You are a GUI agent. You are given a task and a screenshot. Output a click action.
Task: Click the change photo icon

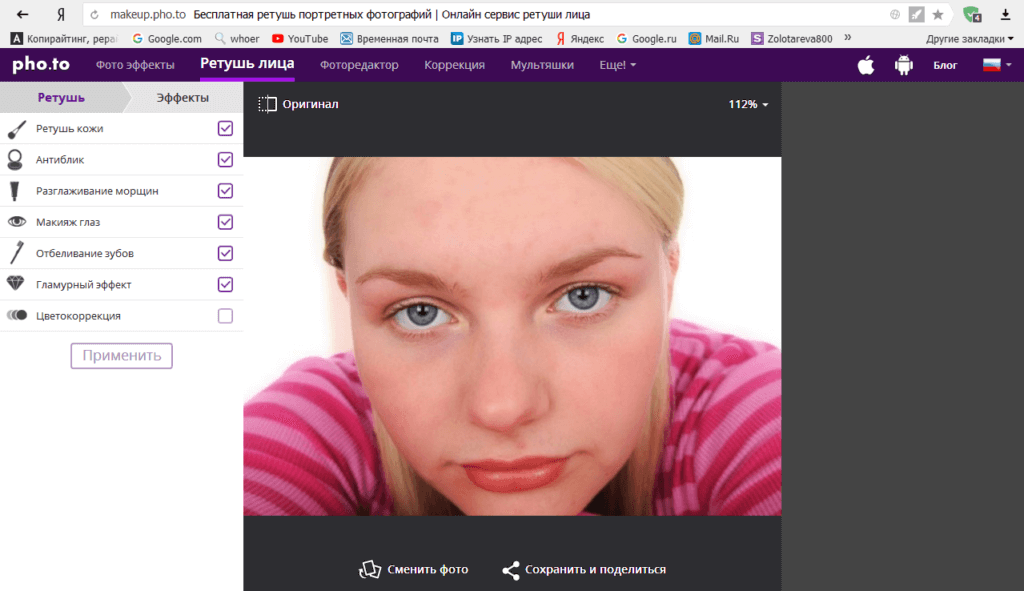[370, 569]
